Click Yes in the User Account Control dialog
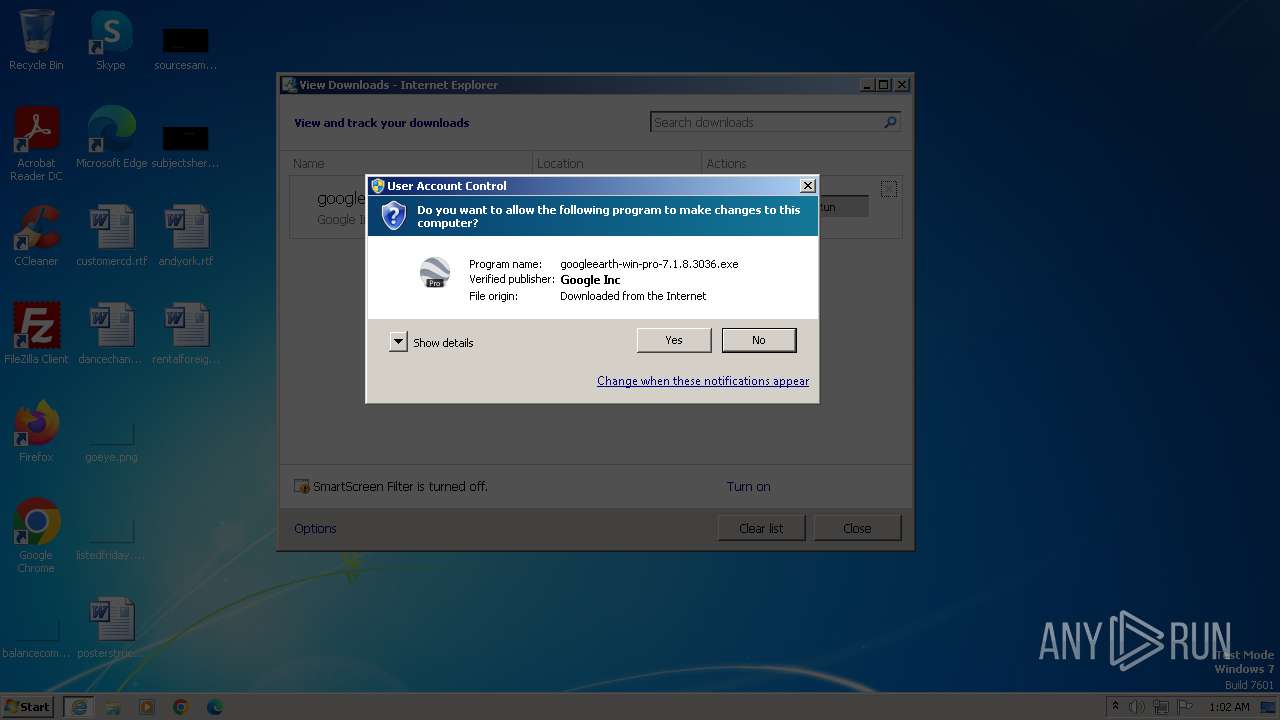The width and height of the screenshot is (1280, 720). [x=674, y=340]
